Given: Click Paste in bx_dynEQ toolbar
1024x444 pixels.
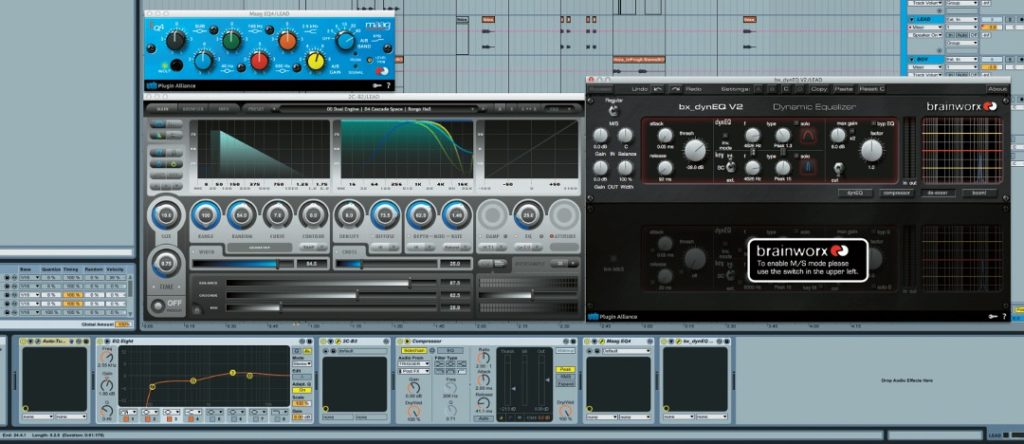Looking at the screenshot, I should pos(843,88).
